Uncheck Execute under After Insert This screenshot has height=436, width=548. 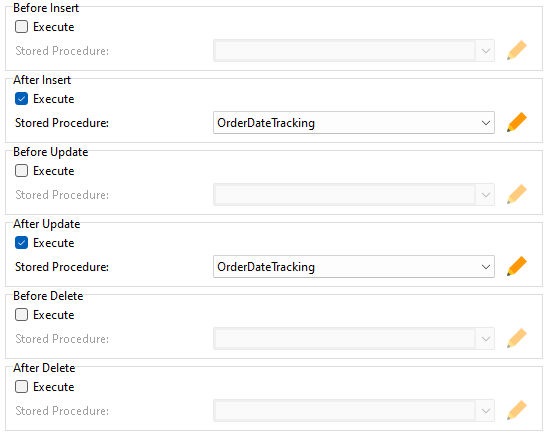[21, 99]
